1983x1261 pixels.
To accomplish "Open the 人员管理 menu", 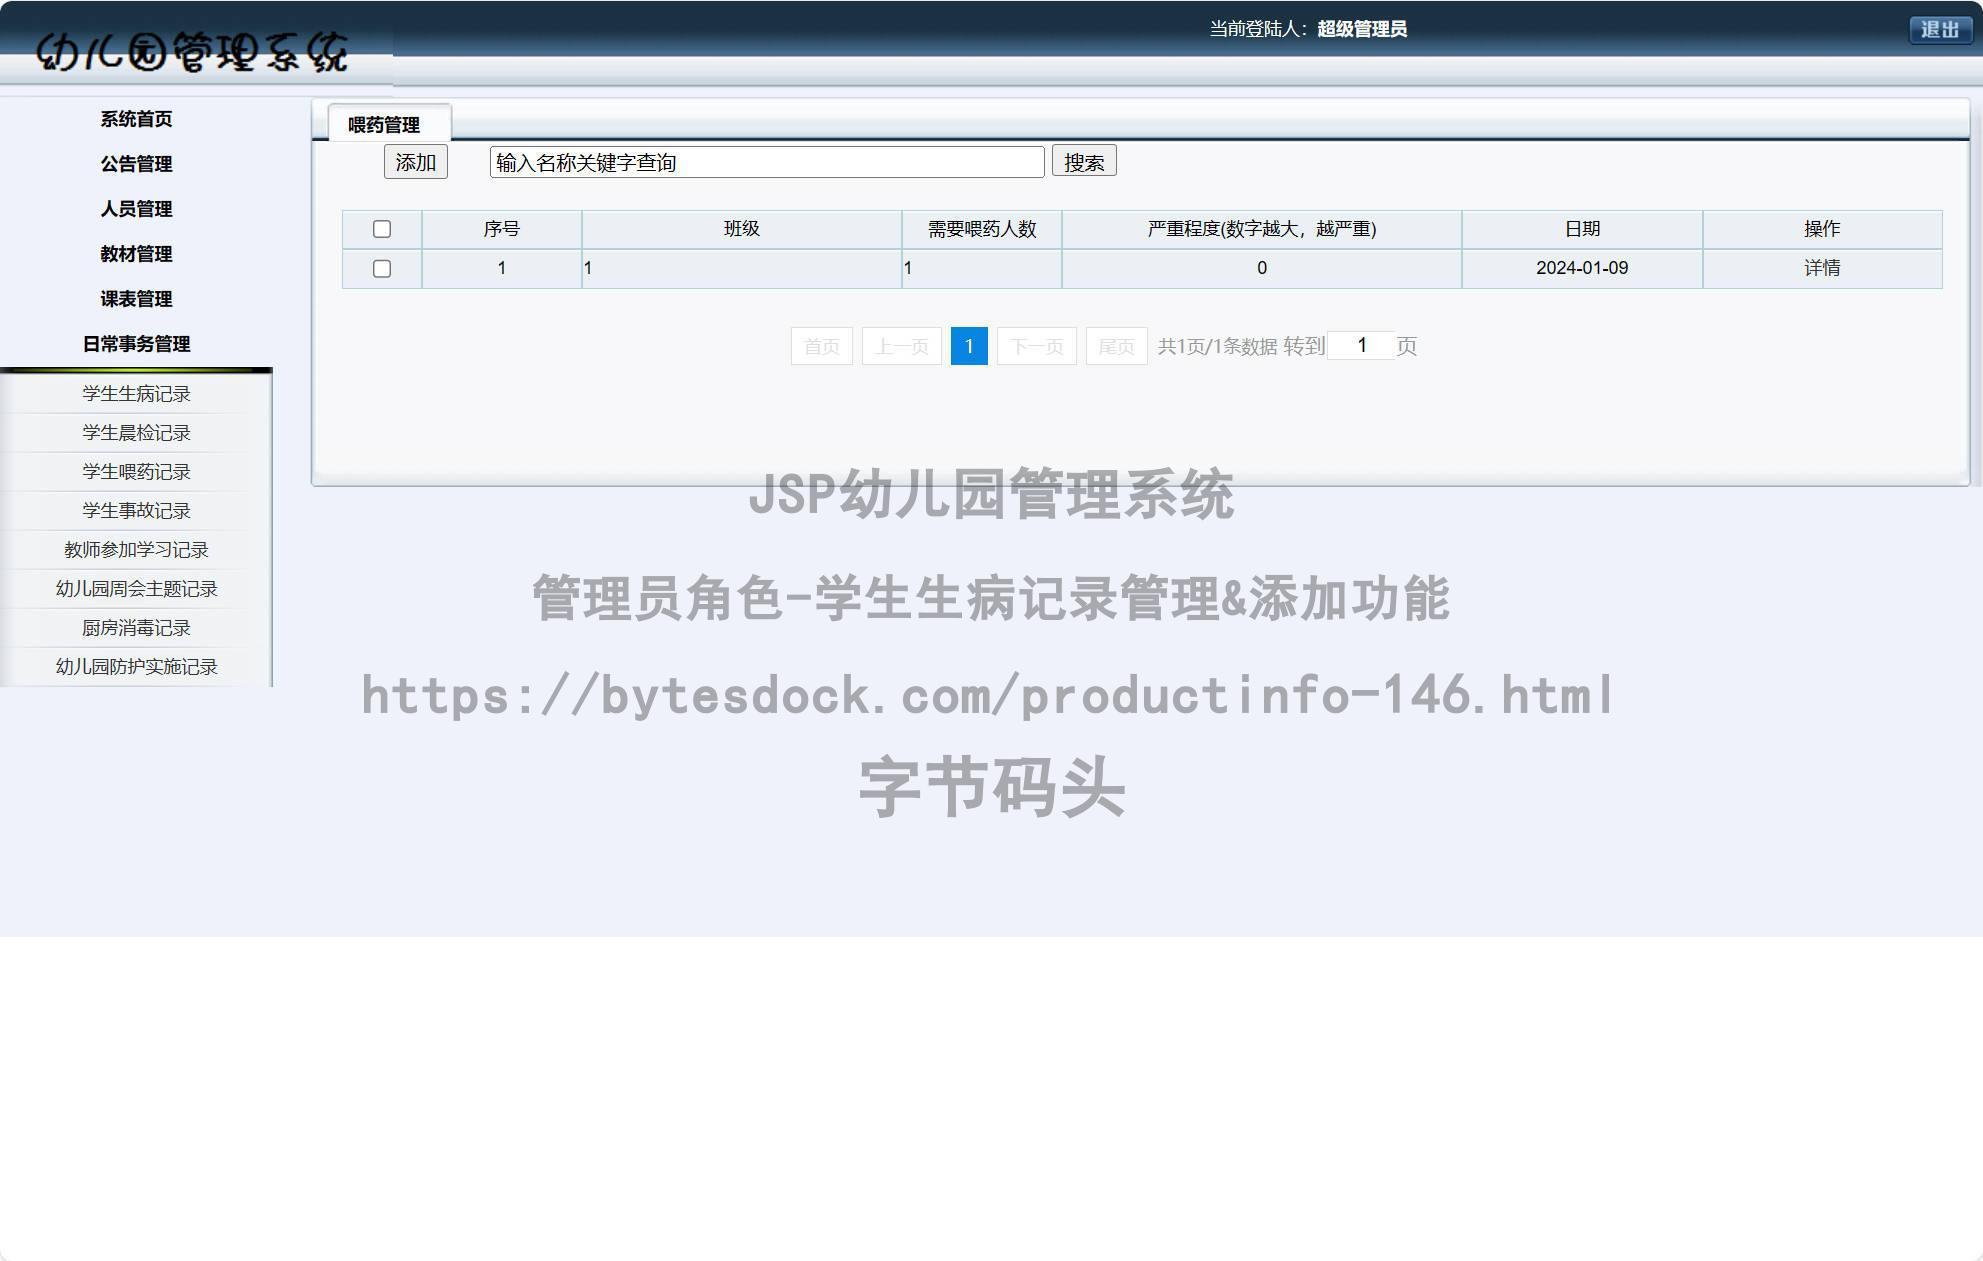I will tap(135, 209).
